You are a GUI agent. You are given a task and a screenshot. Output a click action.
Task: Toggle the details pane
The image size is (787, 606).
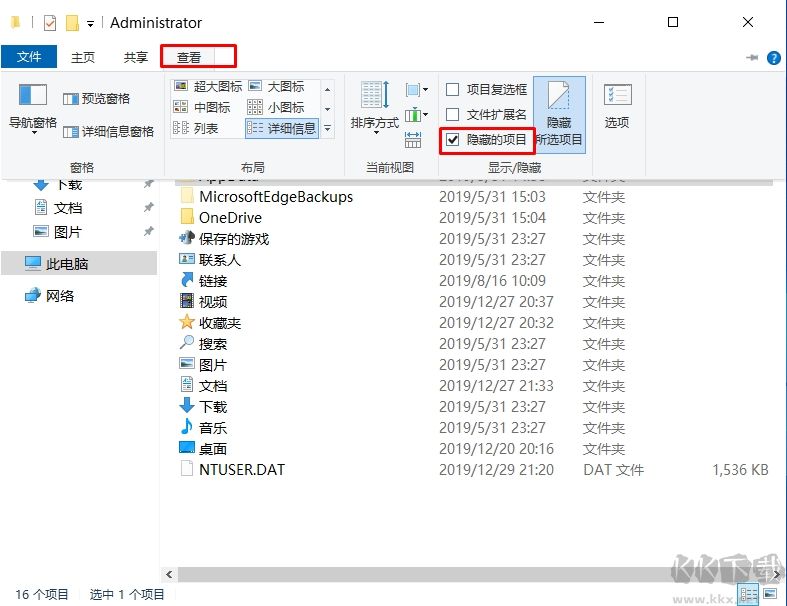pos(108,132)
